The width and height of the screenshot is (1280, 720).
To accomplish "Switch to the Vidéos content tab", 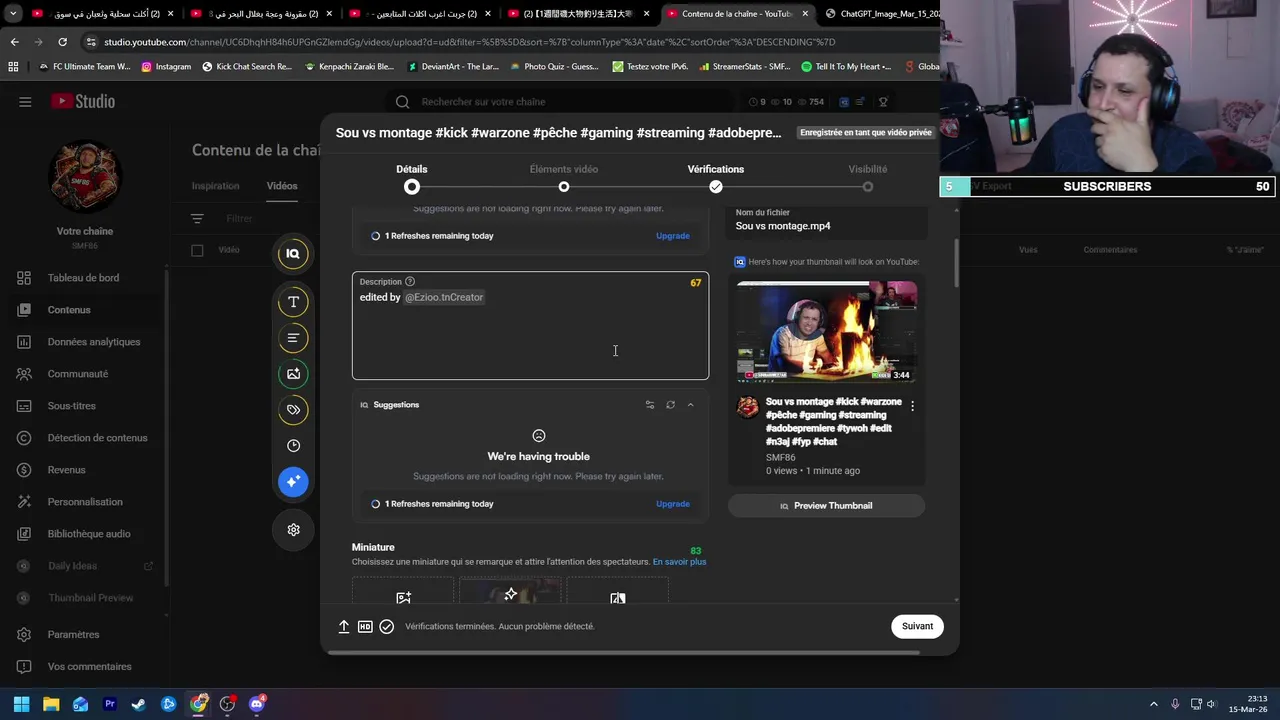I will pos(282,186).
